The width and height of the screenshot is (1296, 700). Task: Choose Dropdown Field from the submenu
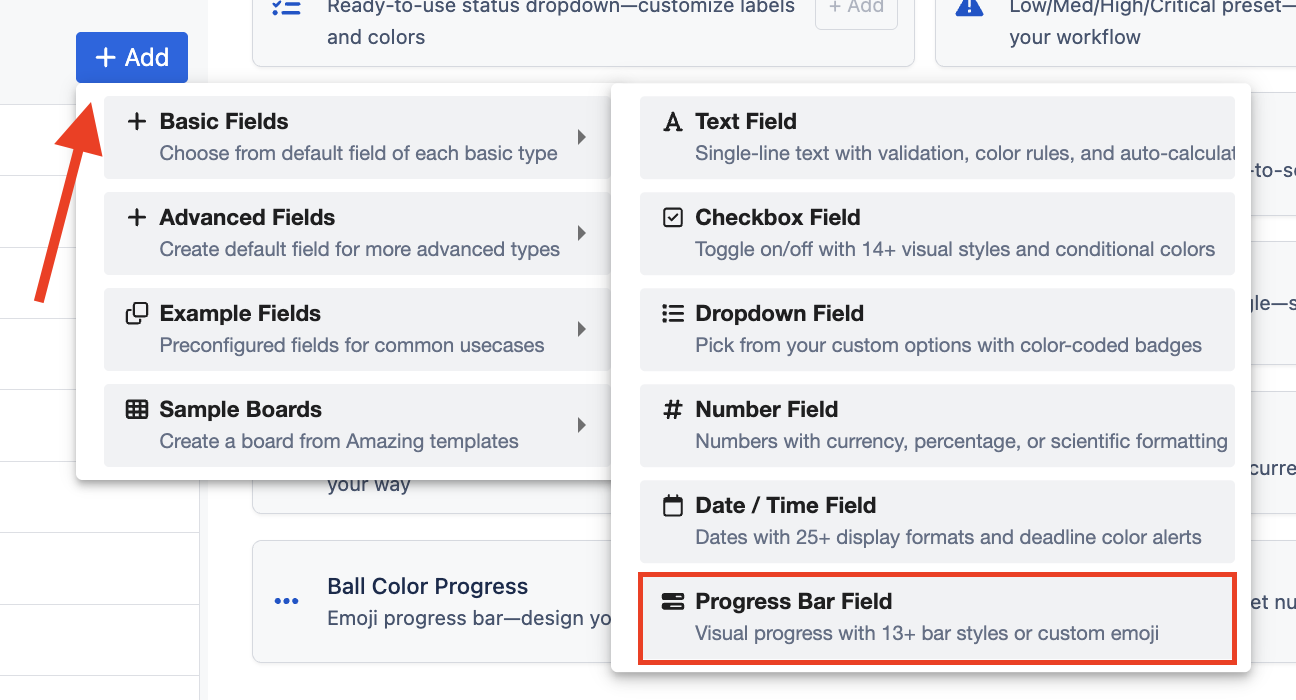(x=936, y=329)
